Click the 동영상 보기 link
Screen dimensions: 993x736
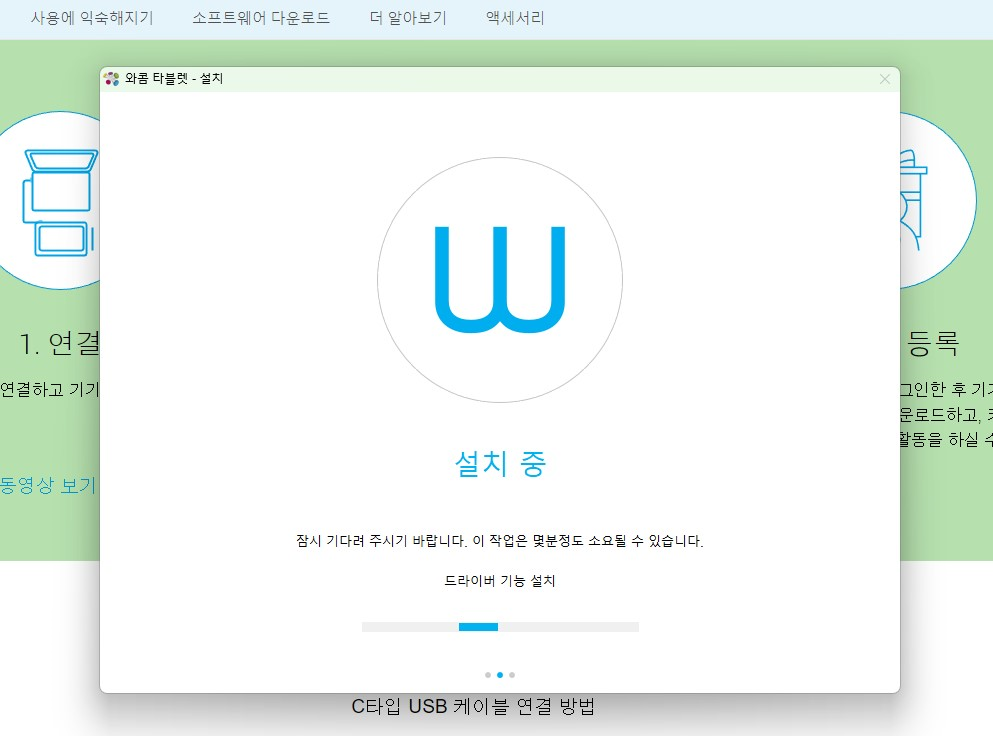[48, 486]
